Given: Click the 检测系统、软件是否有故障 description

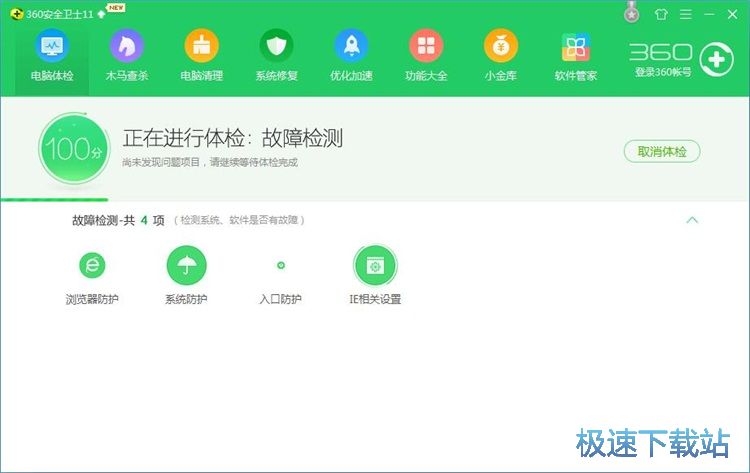Looking at the screenshot, I should pos(239,220).
